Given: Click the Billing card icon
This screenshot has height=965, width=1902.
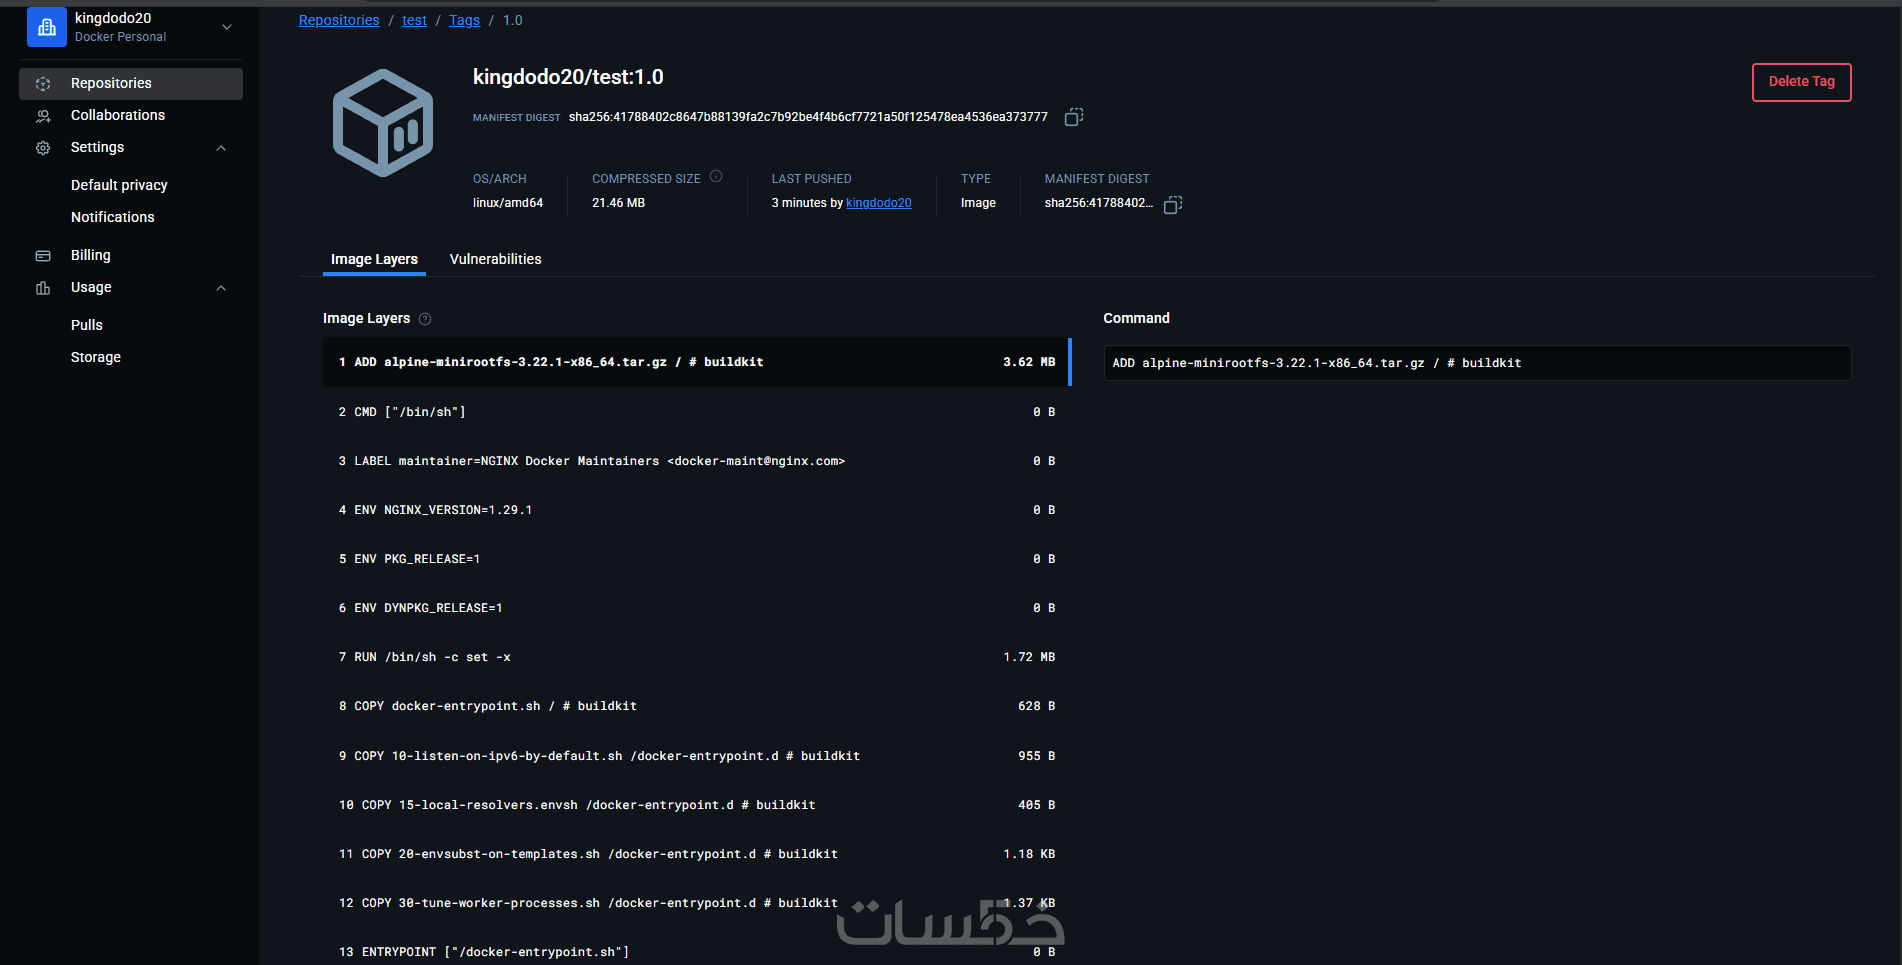Looking at the screenshot, I should pyautogui.click(x=43, y=256).
